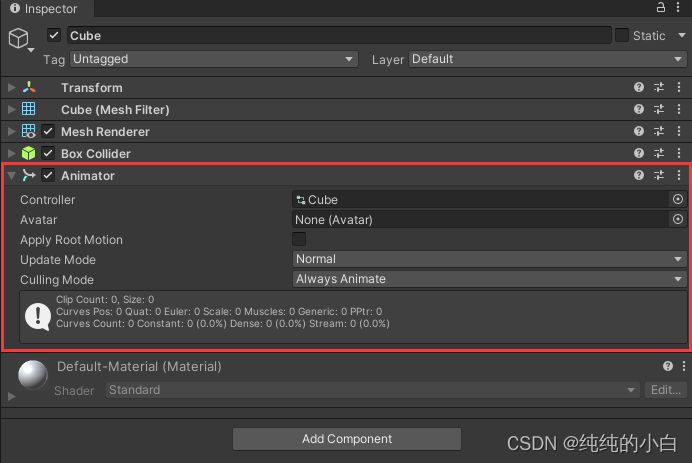Click the Cube (Mesh Filter) grid icon
The width and height of the screenshot is (692, 463).
coord(29,109)
